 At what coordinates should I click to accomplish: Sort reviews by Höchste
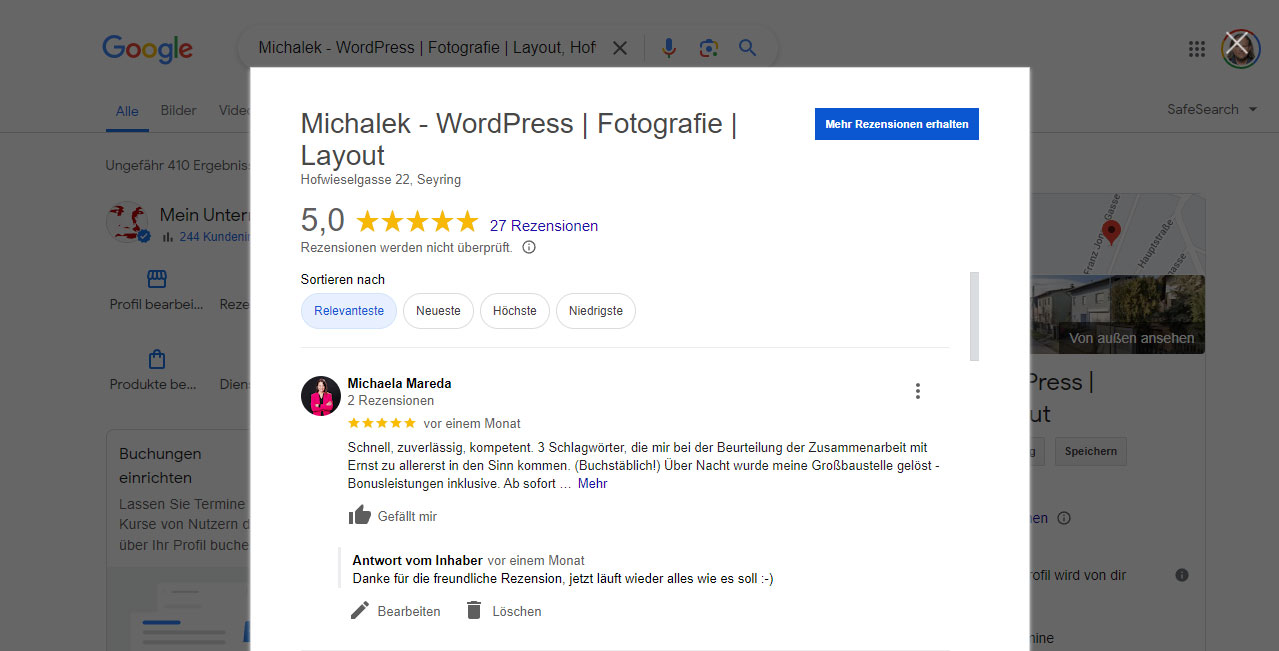click(515, 311)
